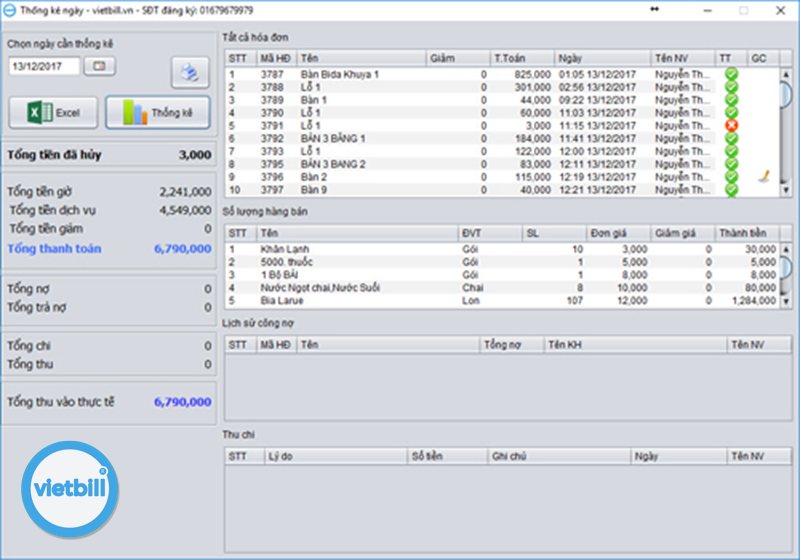Image resolution: width=800 pixels, height=560 pixels.
Task: Click the green check icon for invoice 3792
Action: (x=731, y=139)
